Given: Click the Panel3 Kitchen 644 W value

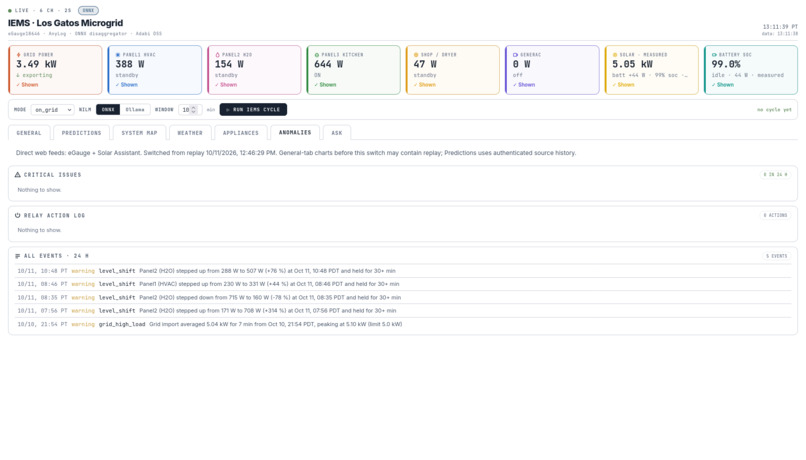Looking at the screenshot, I should coord(328,64).
